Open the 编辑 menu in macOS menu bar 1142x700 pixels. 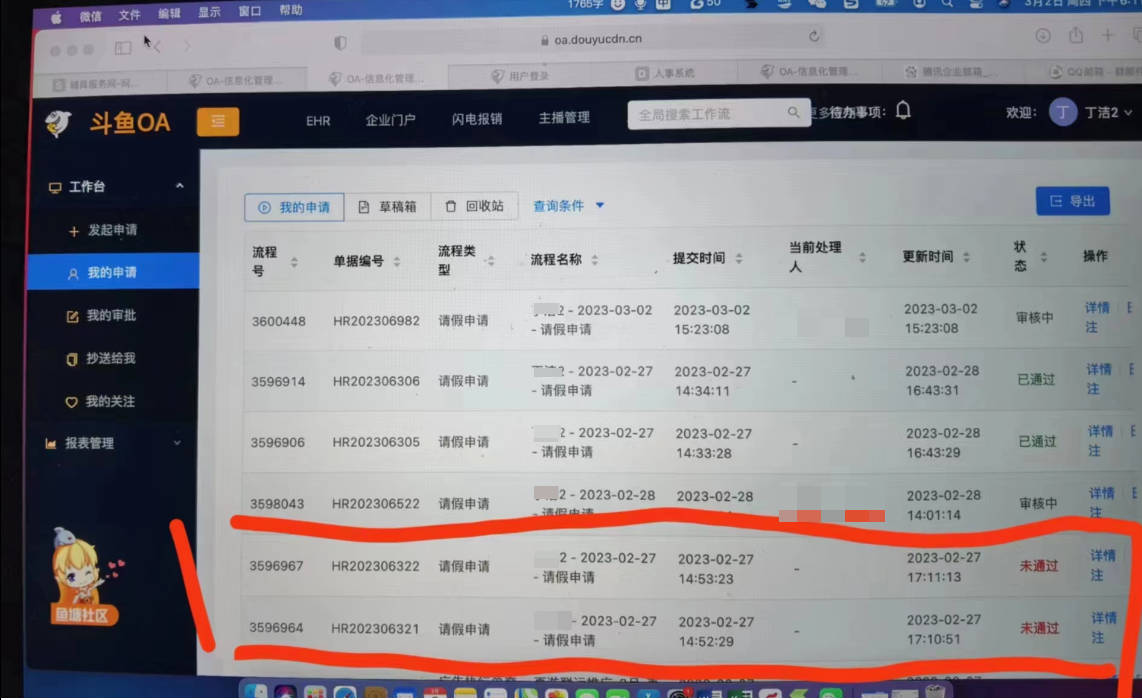[x=169, y=13]
